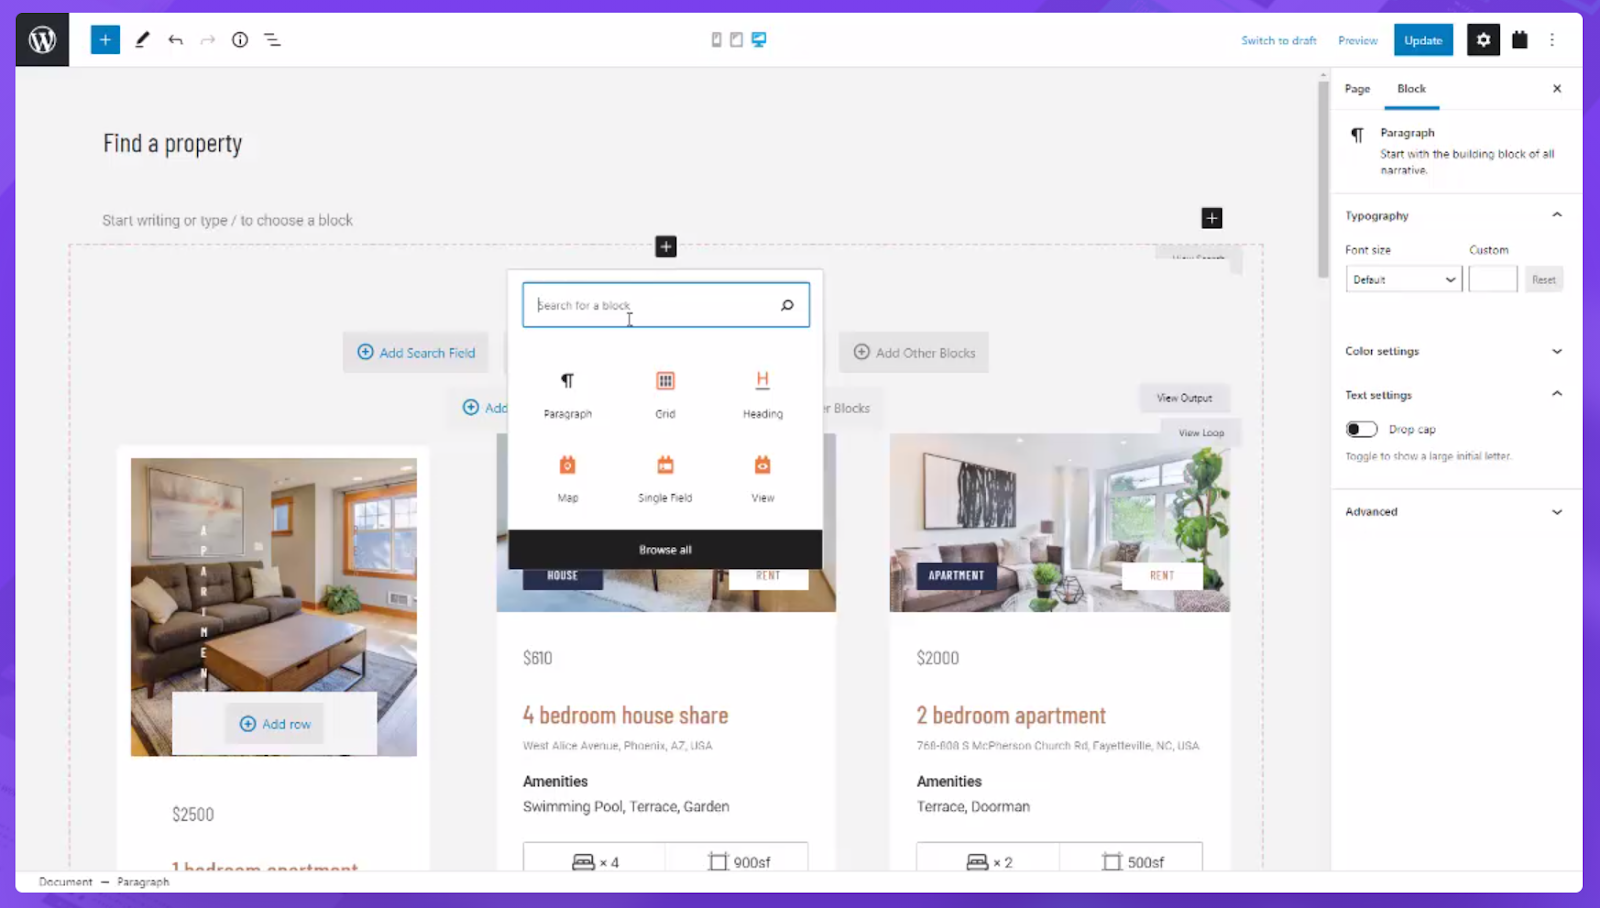Click Browse all blocks button
1600x908 pixels.
665,550
